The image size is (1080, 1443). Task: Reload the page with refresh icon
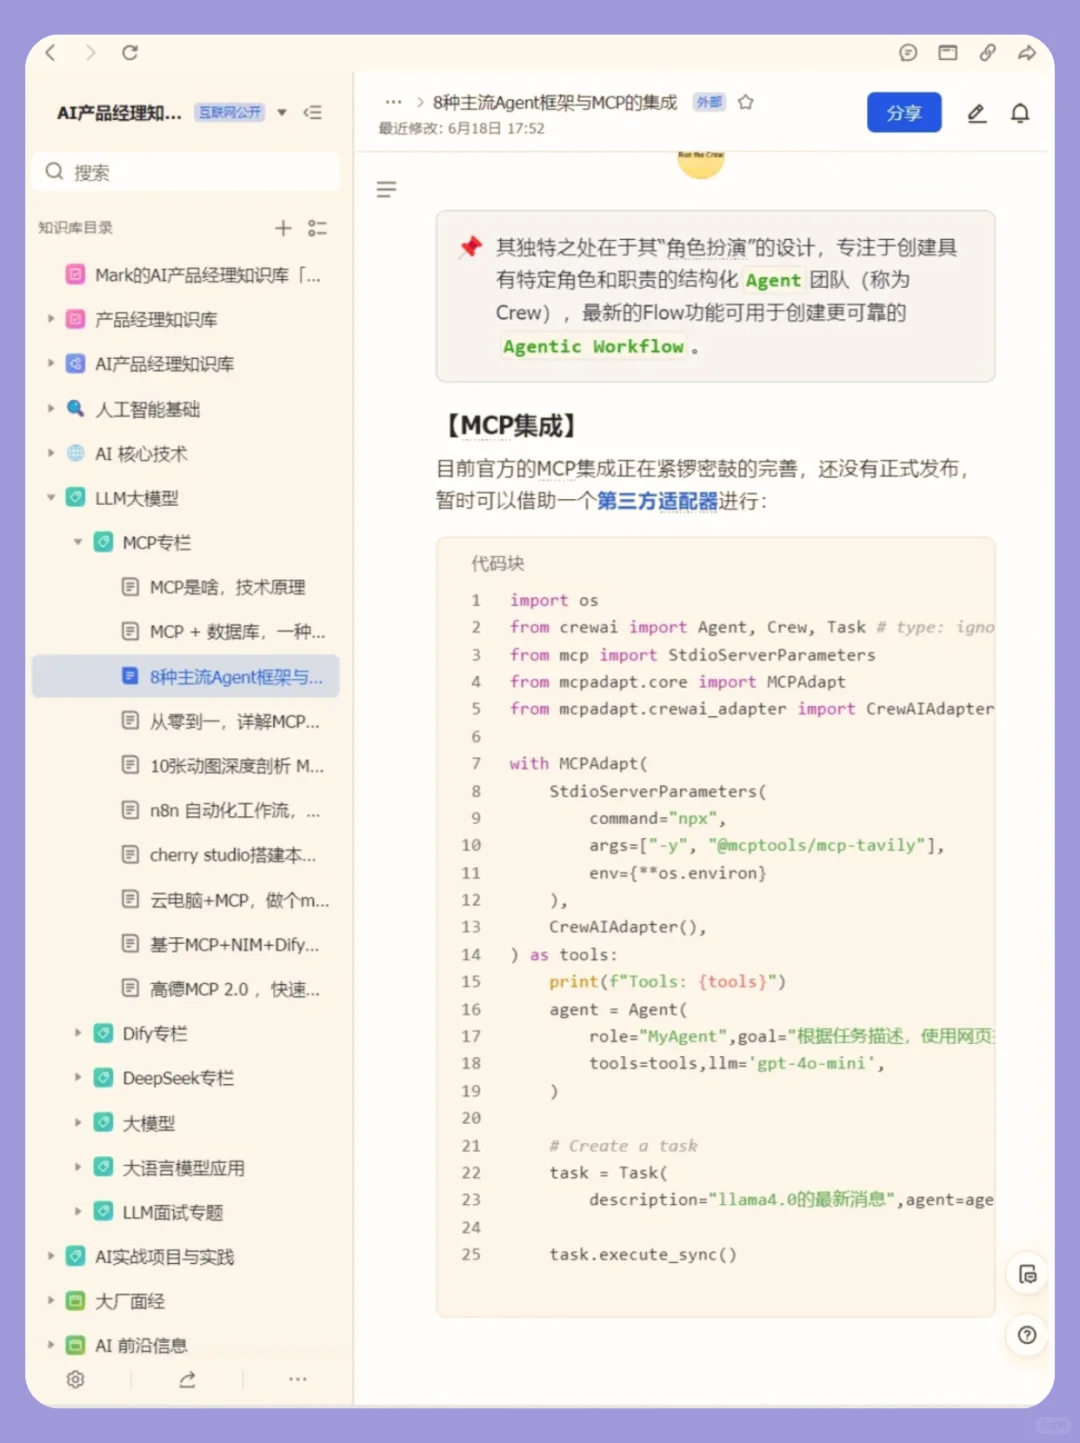tap(130, 53)
